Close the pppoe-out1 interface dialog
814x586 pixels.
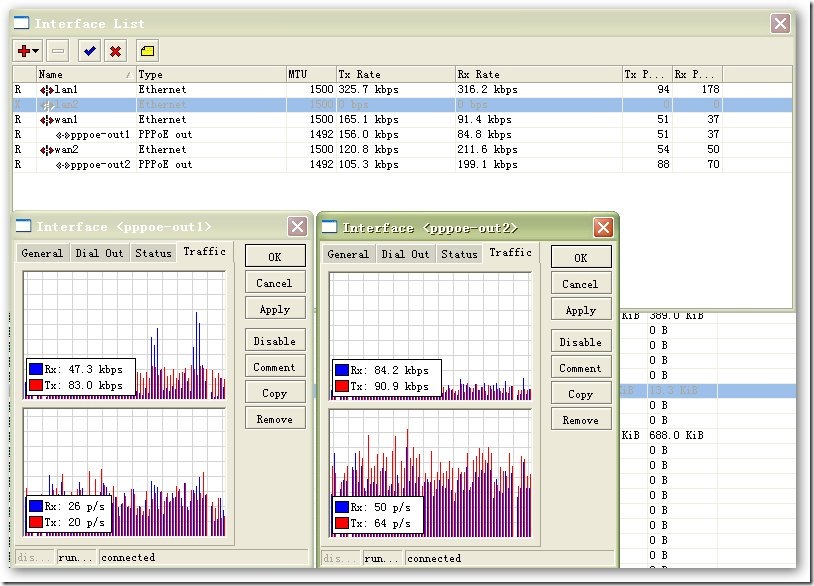click(x=297, y=226)
